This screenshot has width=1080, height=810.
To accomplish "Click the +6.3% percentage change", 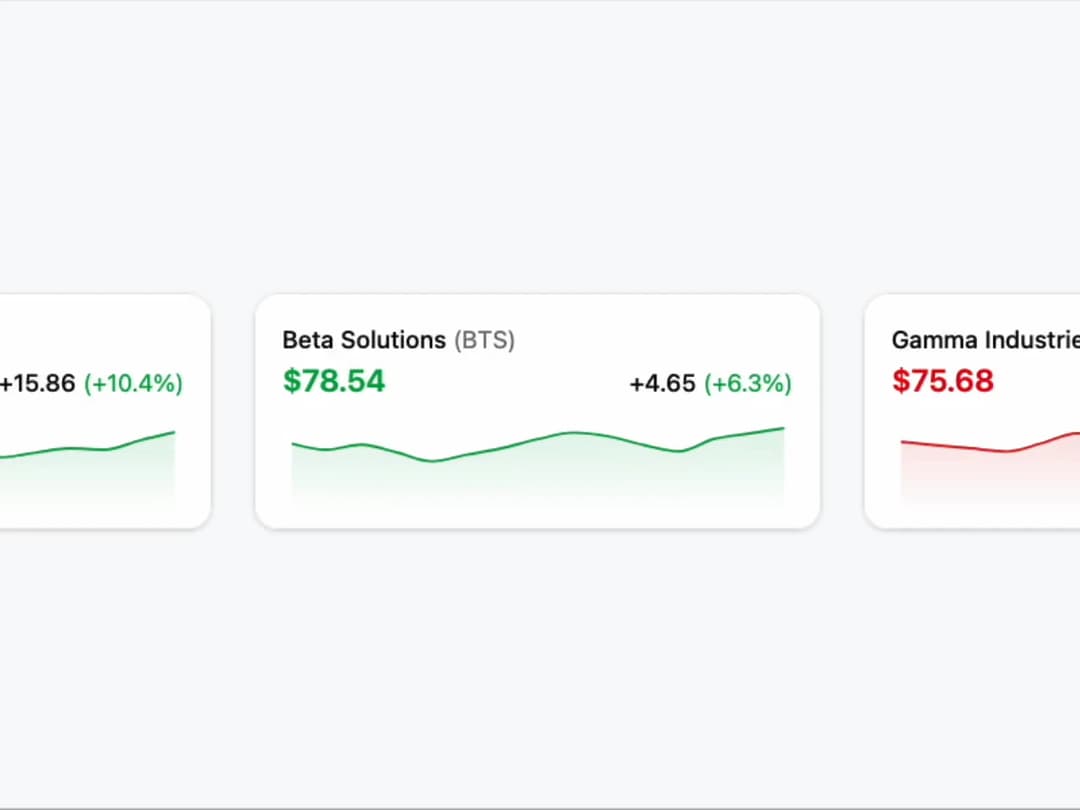I will coord(748,383).
